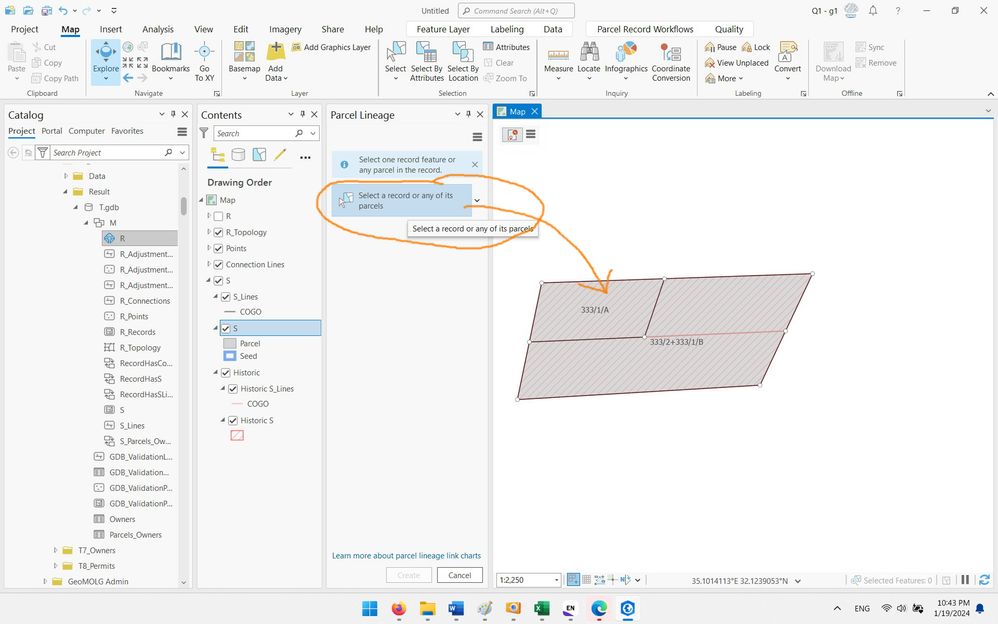Viewport: 998px width, 624px height.
Task: Switch Contents to List By Data Source
Action: (238, 155)
